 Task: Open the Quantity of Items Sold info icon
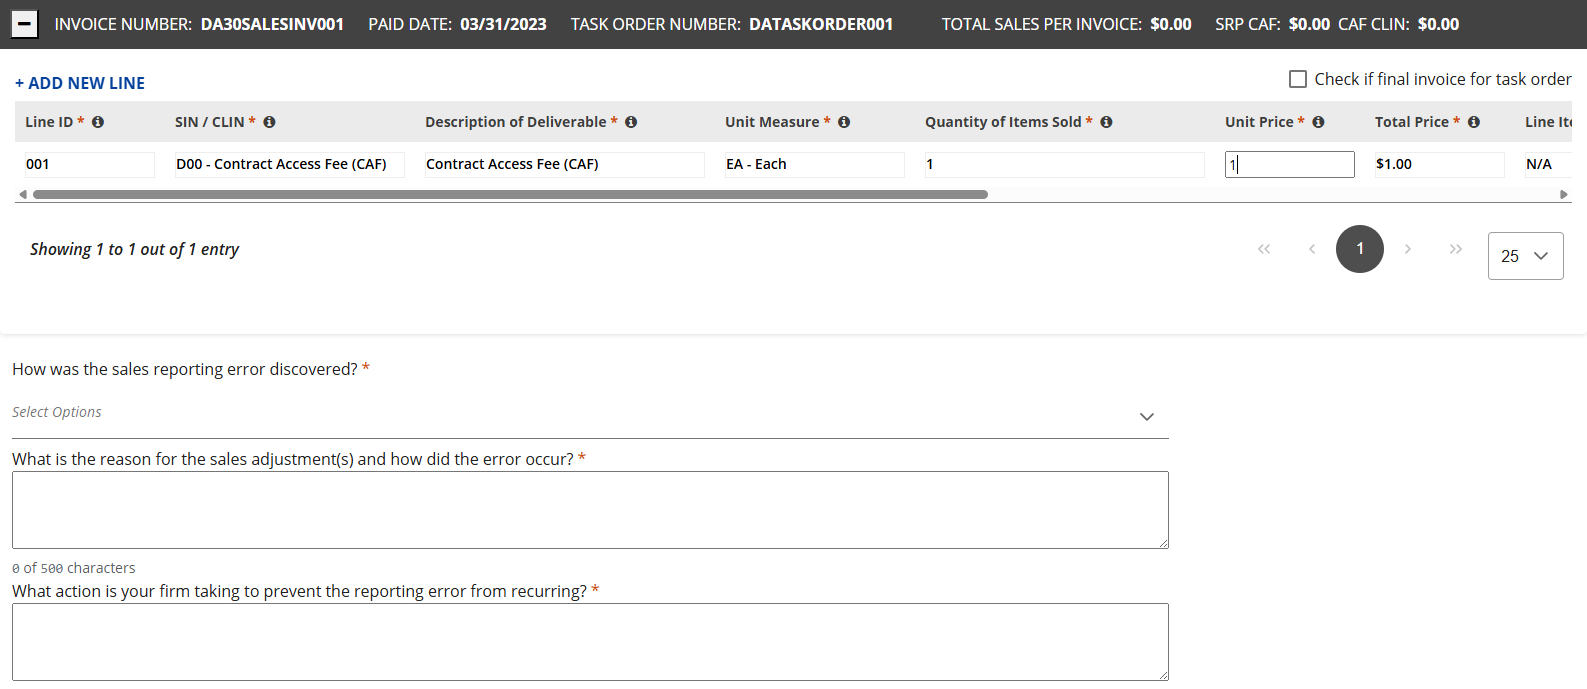pos(1106,122)
